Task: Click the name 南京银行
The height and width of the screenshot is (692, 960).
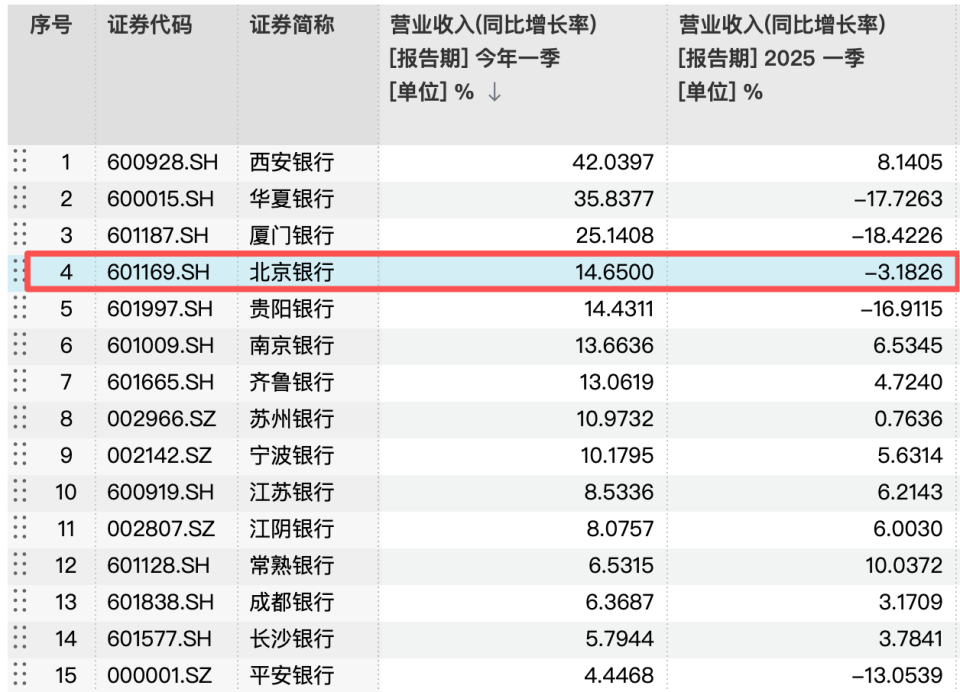Action: point(292,345)
